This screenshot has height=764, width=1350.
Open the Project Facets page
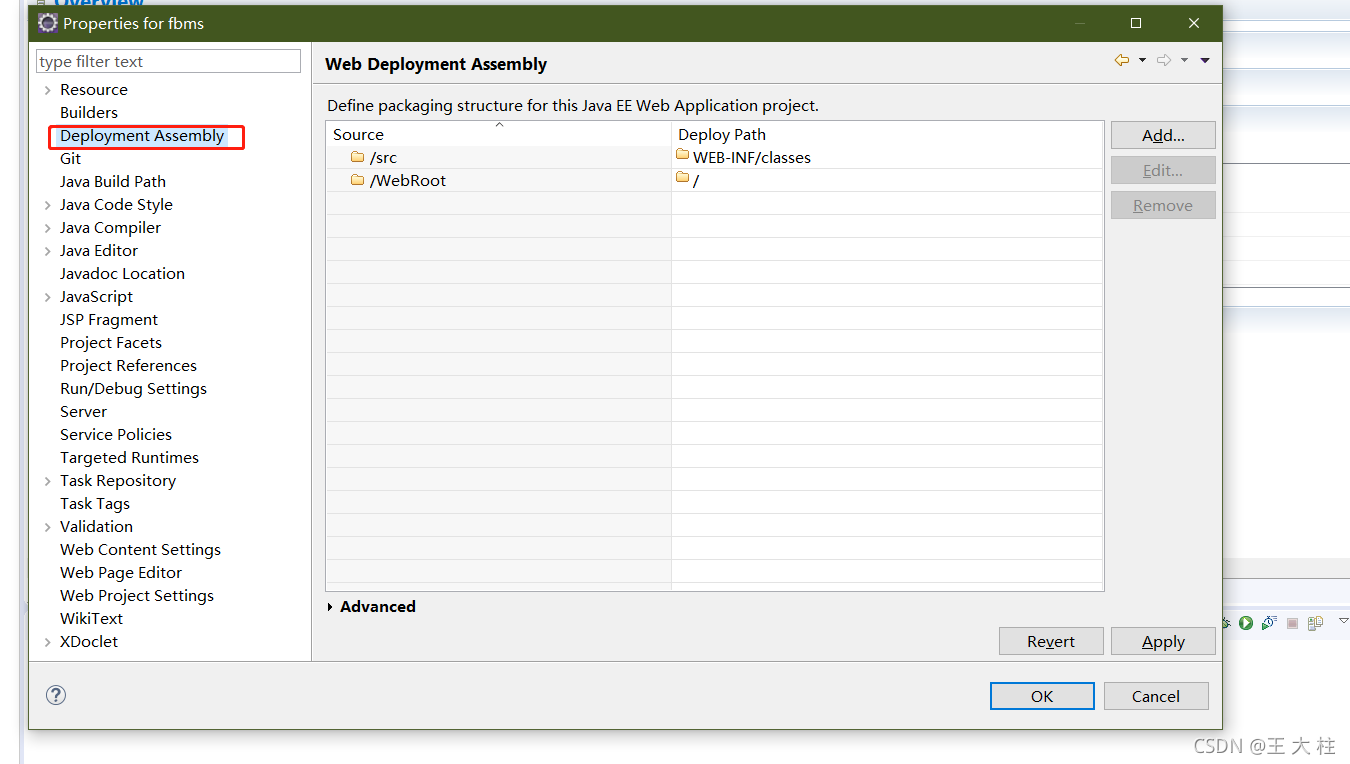[111, 342]
